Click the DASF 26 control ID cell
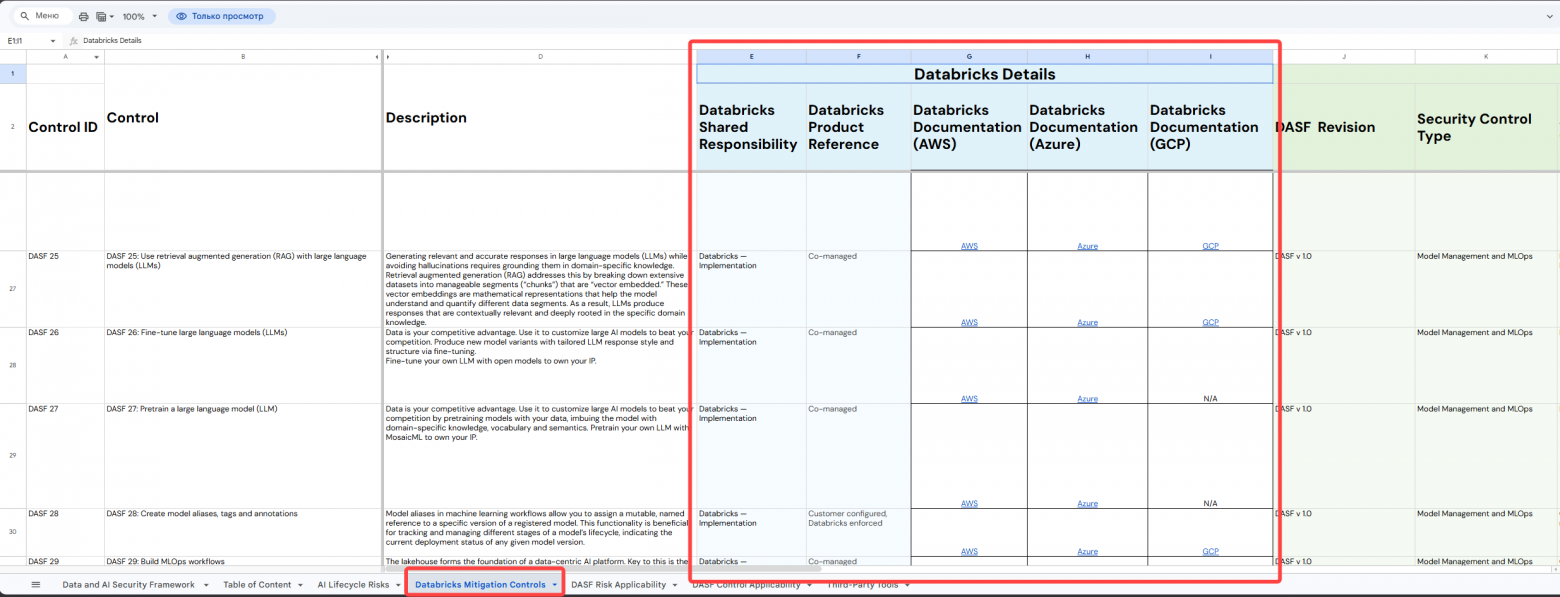Viewport: 1560px width, 597px height. (65, 365)
